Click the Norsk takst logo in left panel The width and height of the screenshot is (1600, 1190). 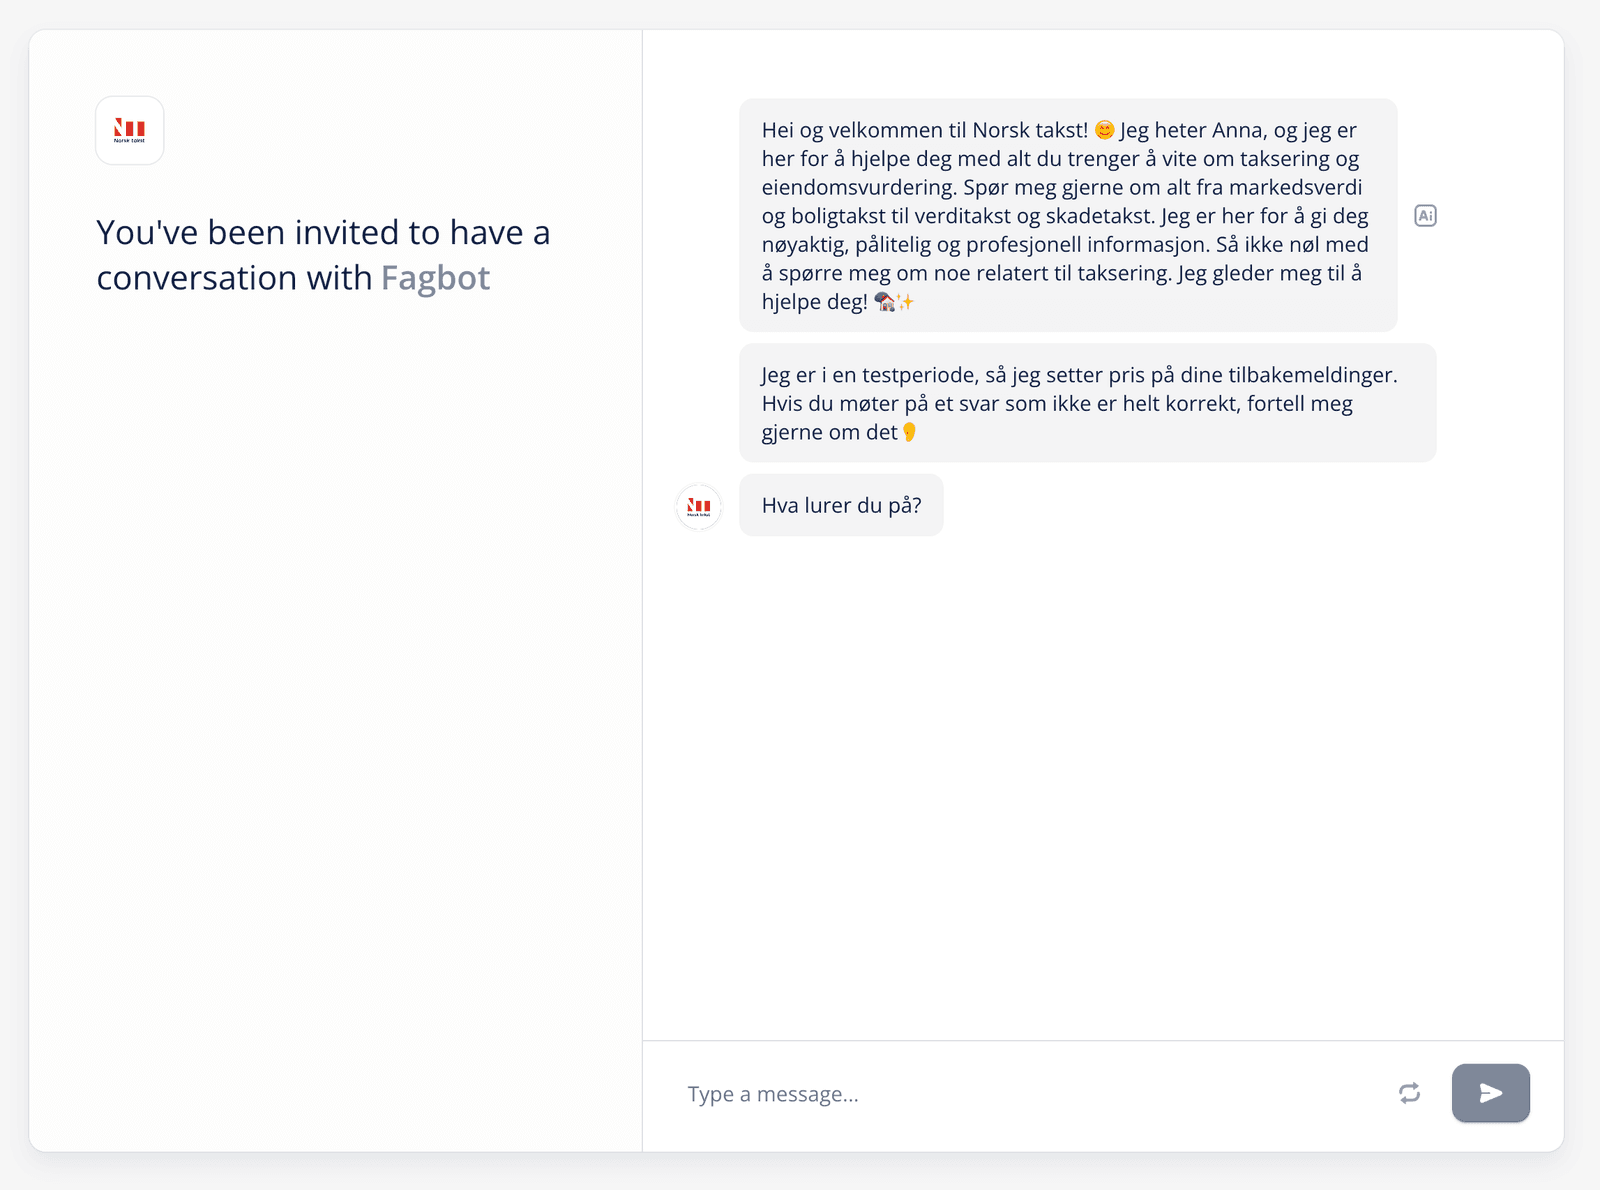pos(130,130)
